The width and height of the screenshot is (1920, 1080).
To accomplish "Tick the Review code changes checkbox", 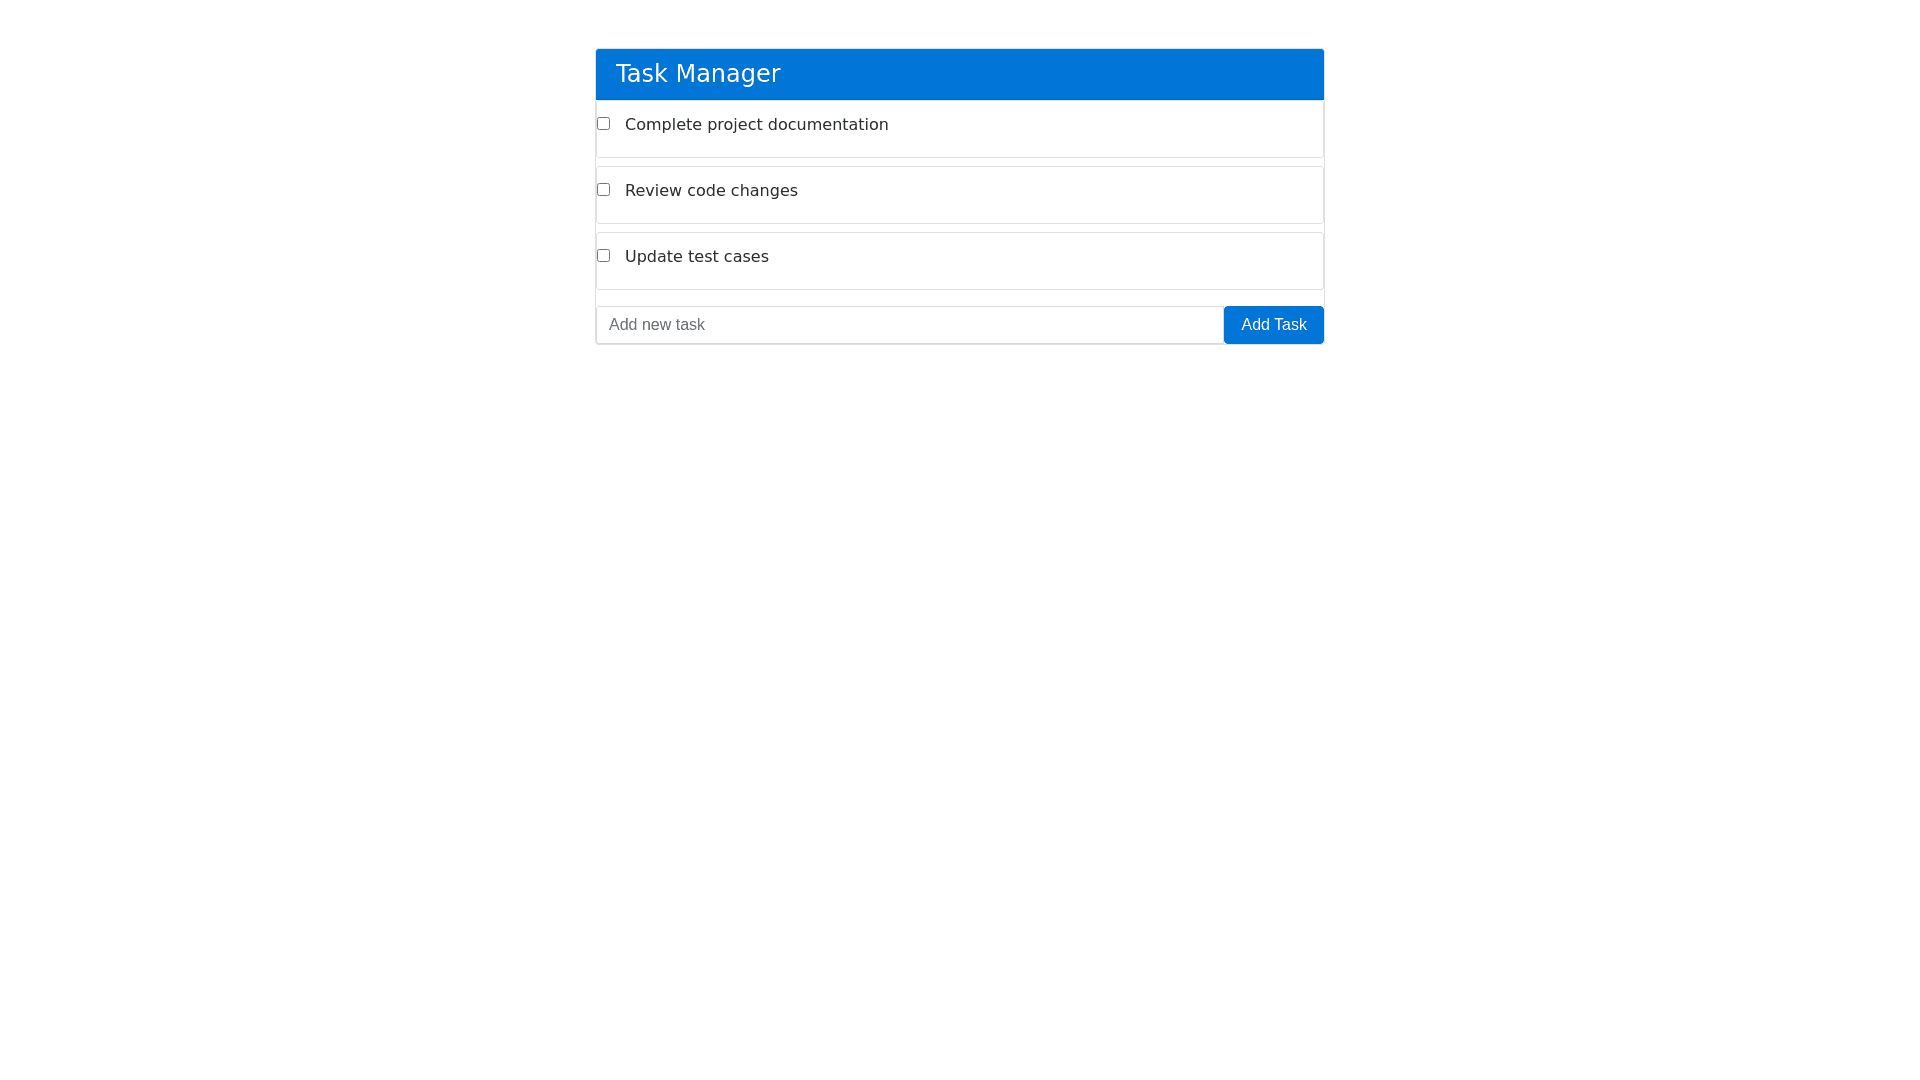I will click(x=603, y=190).
